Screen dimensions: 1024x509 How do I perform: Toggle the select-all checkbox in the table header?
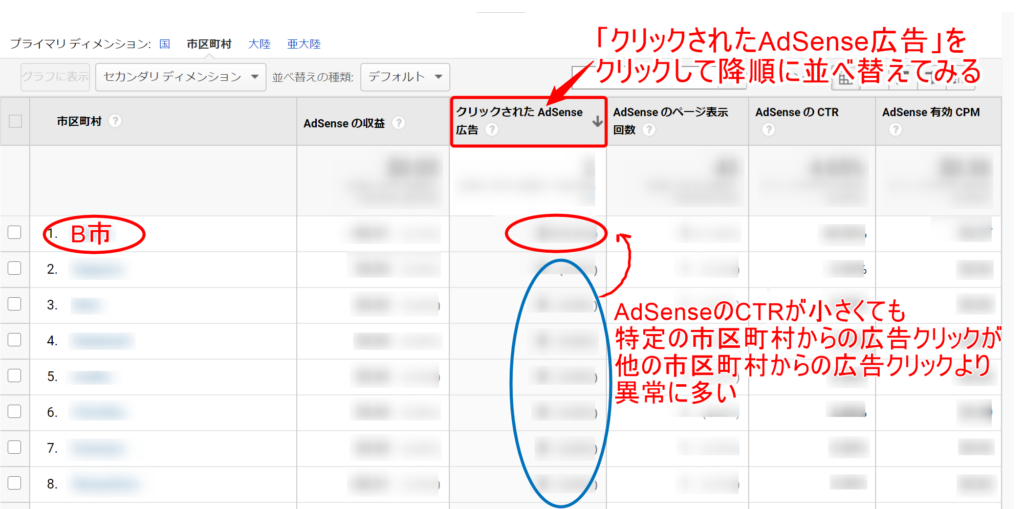[14, 121]
